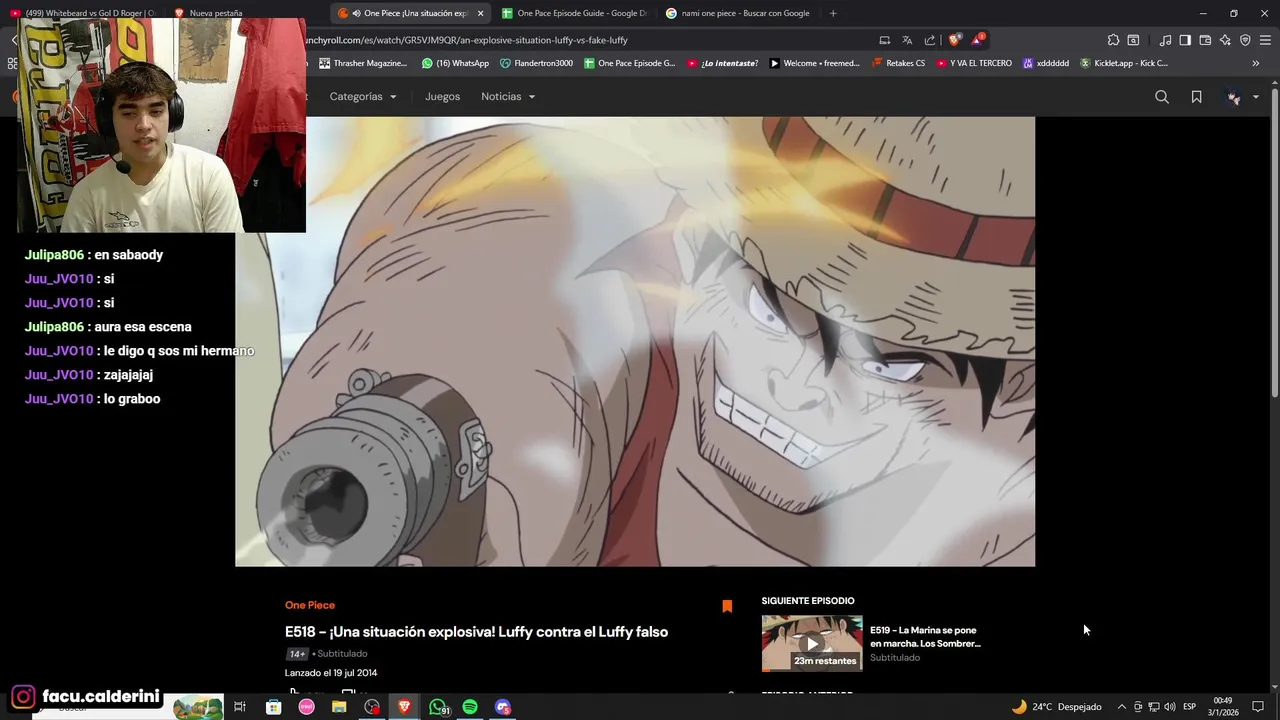Open Y VA EL TERCERO bookmark
Image resolution: width=1280 pixels, height=720 pixels.
click(973, 63)
